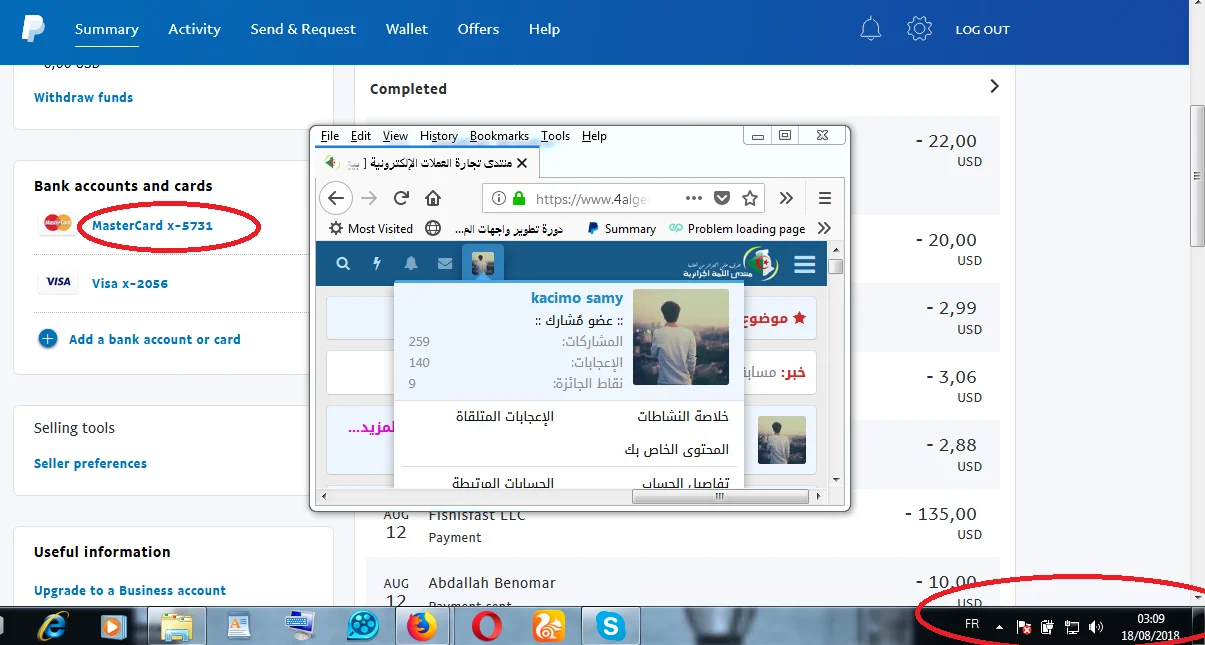The image size is (1205, 645).
Task: Click the forum search magnifier icon
Action: click(343, 264)
